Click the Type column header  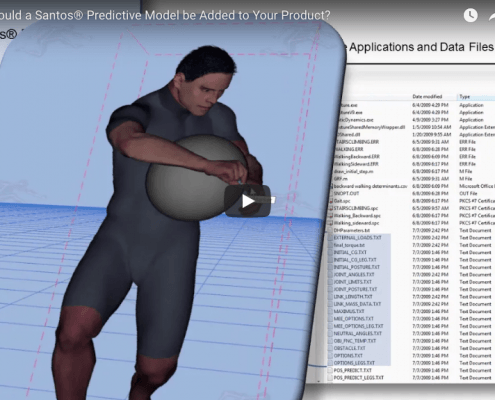coord(464,97)
